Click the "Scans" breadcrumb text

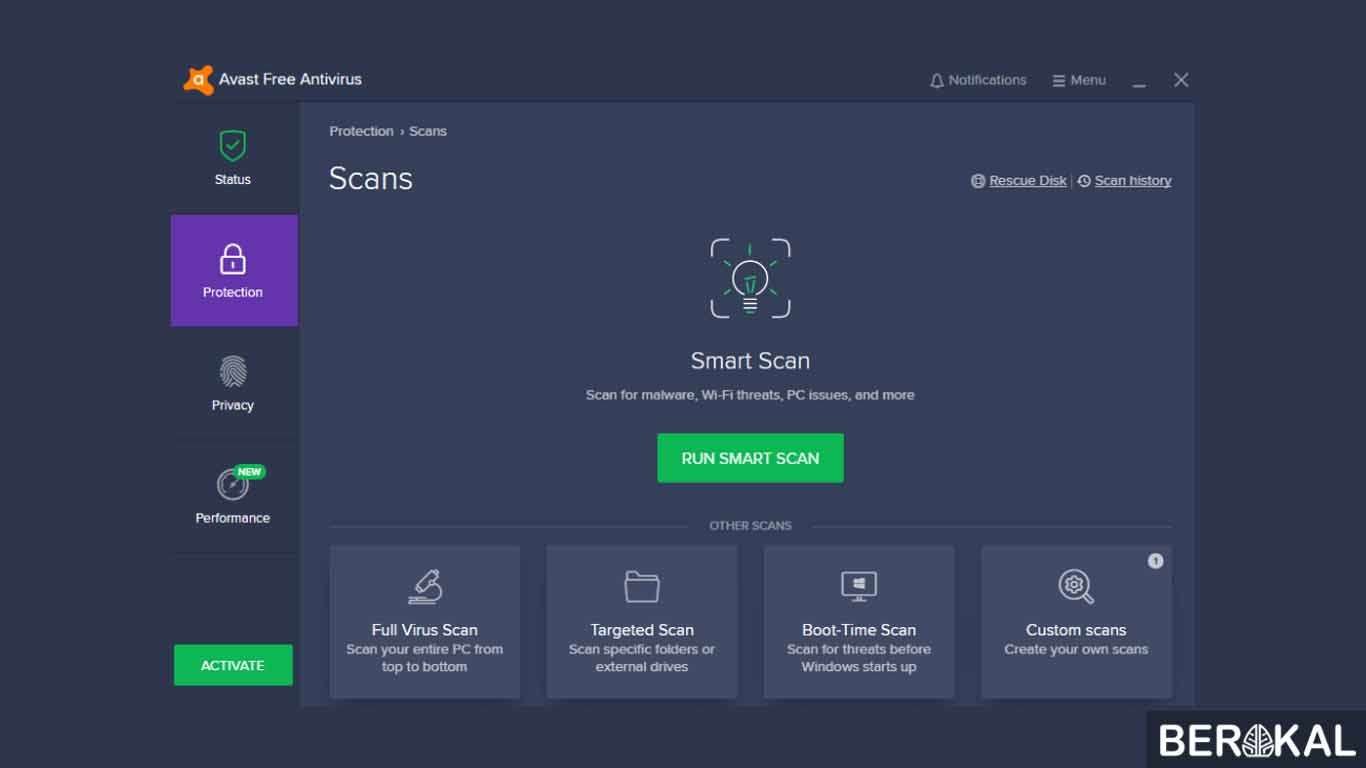point(428,131)
